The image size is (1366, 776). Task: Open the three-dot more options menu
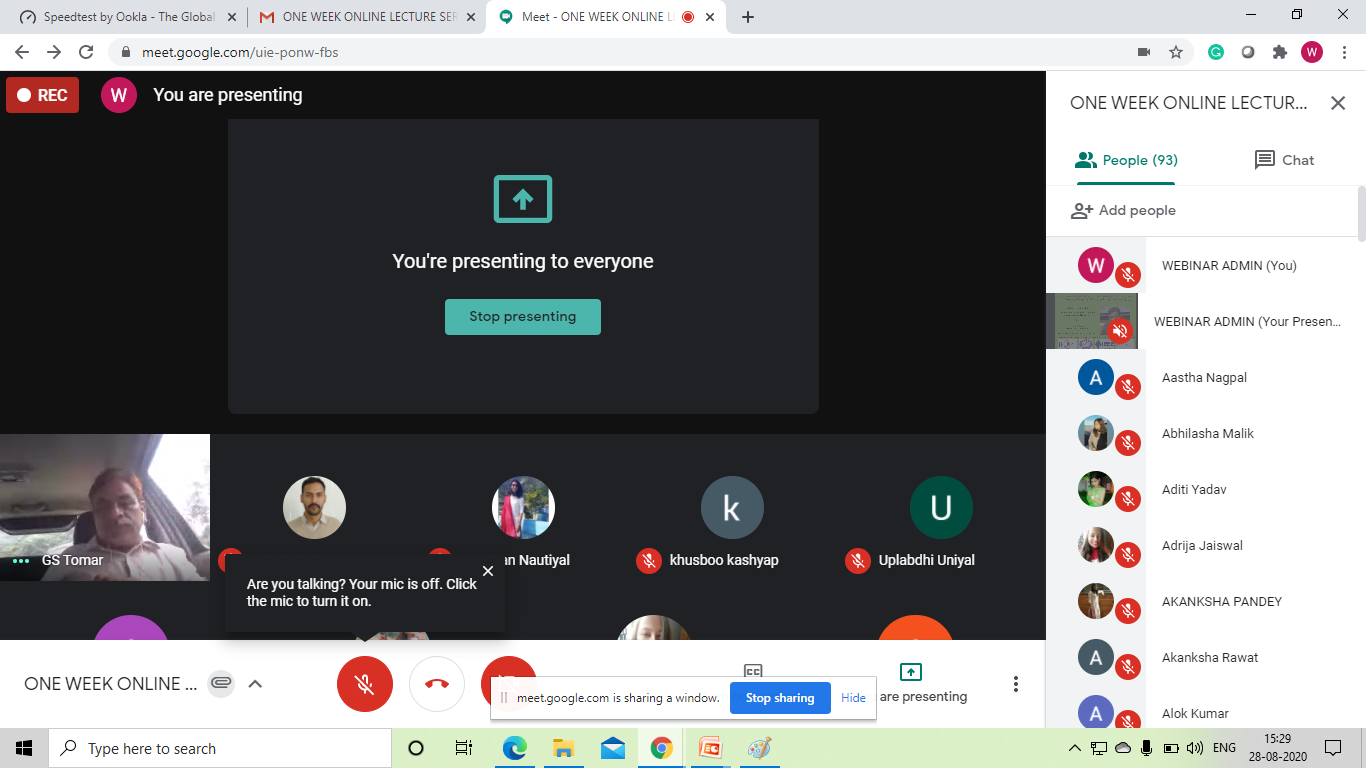coord(1016,684)
